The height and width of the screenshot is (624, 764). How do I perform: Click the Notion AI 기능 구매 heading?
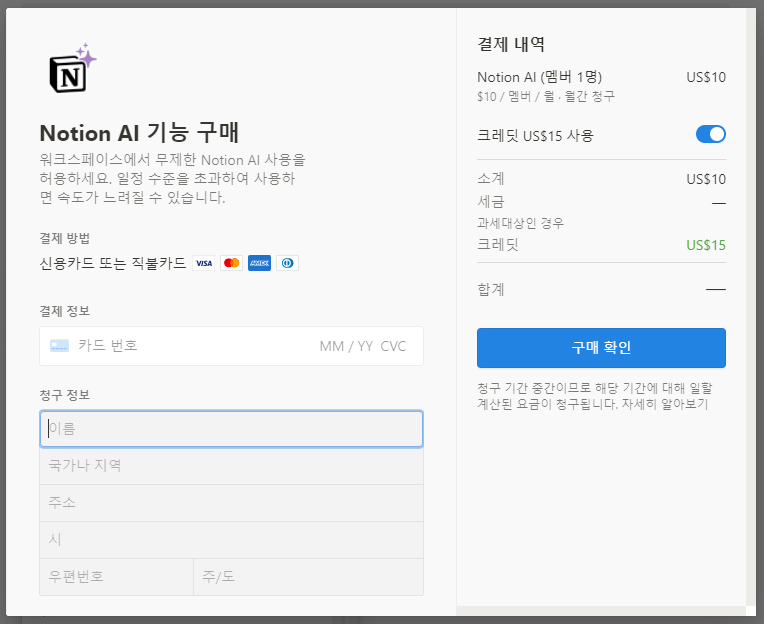[139, 133]
